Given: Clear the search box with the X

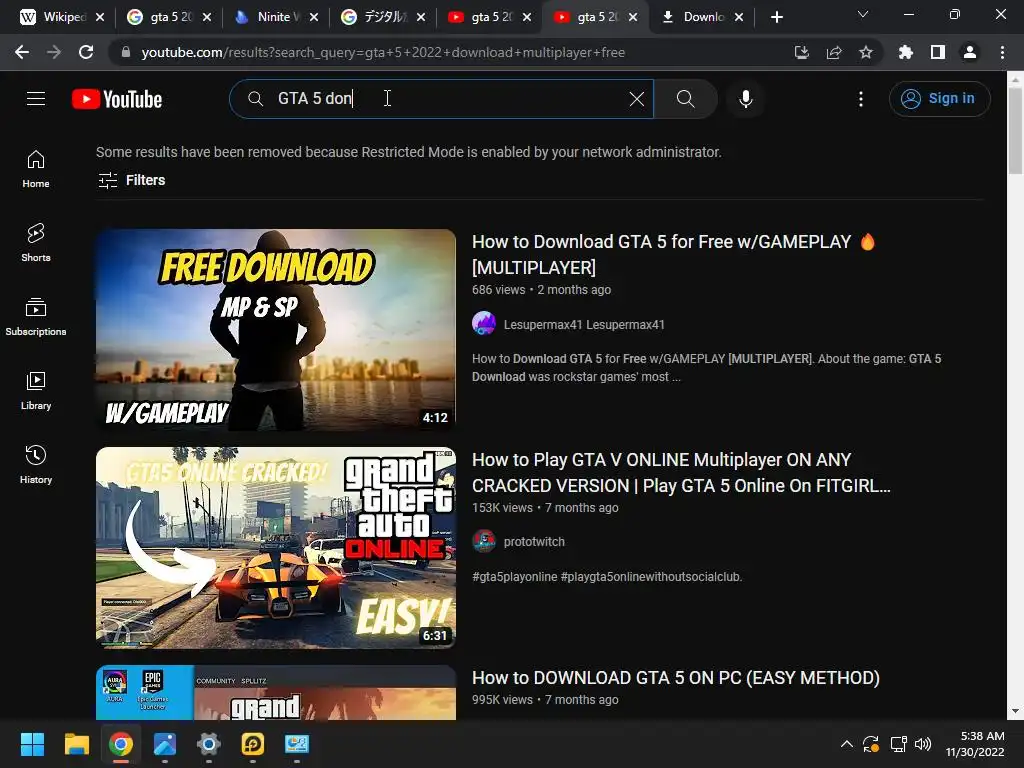Looking at the screenshot, I should tap(637, 99).
